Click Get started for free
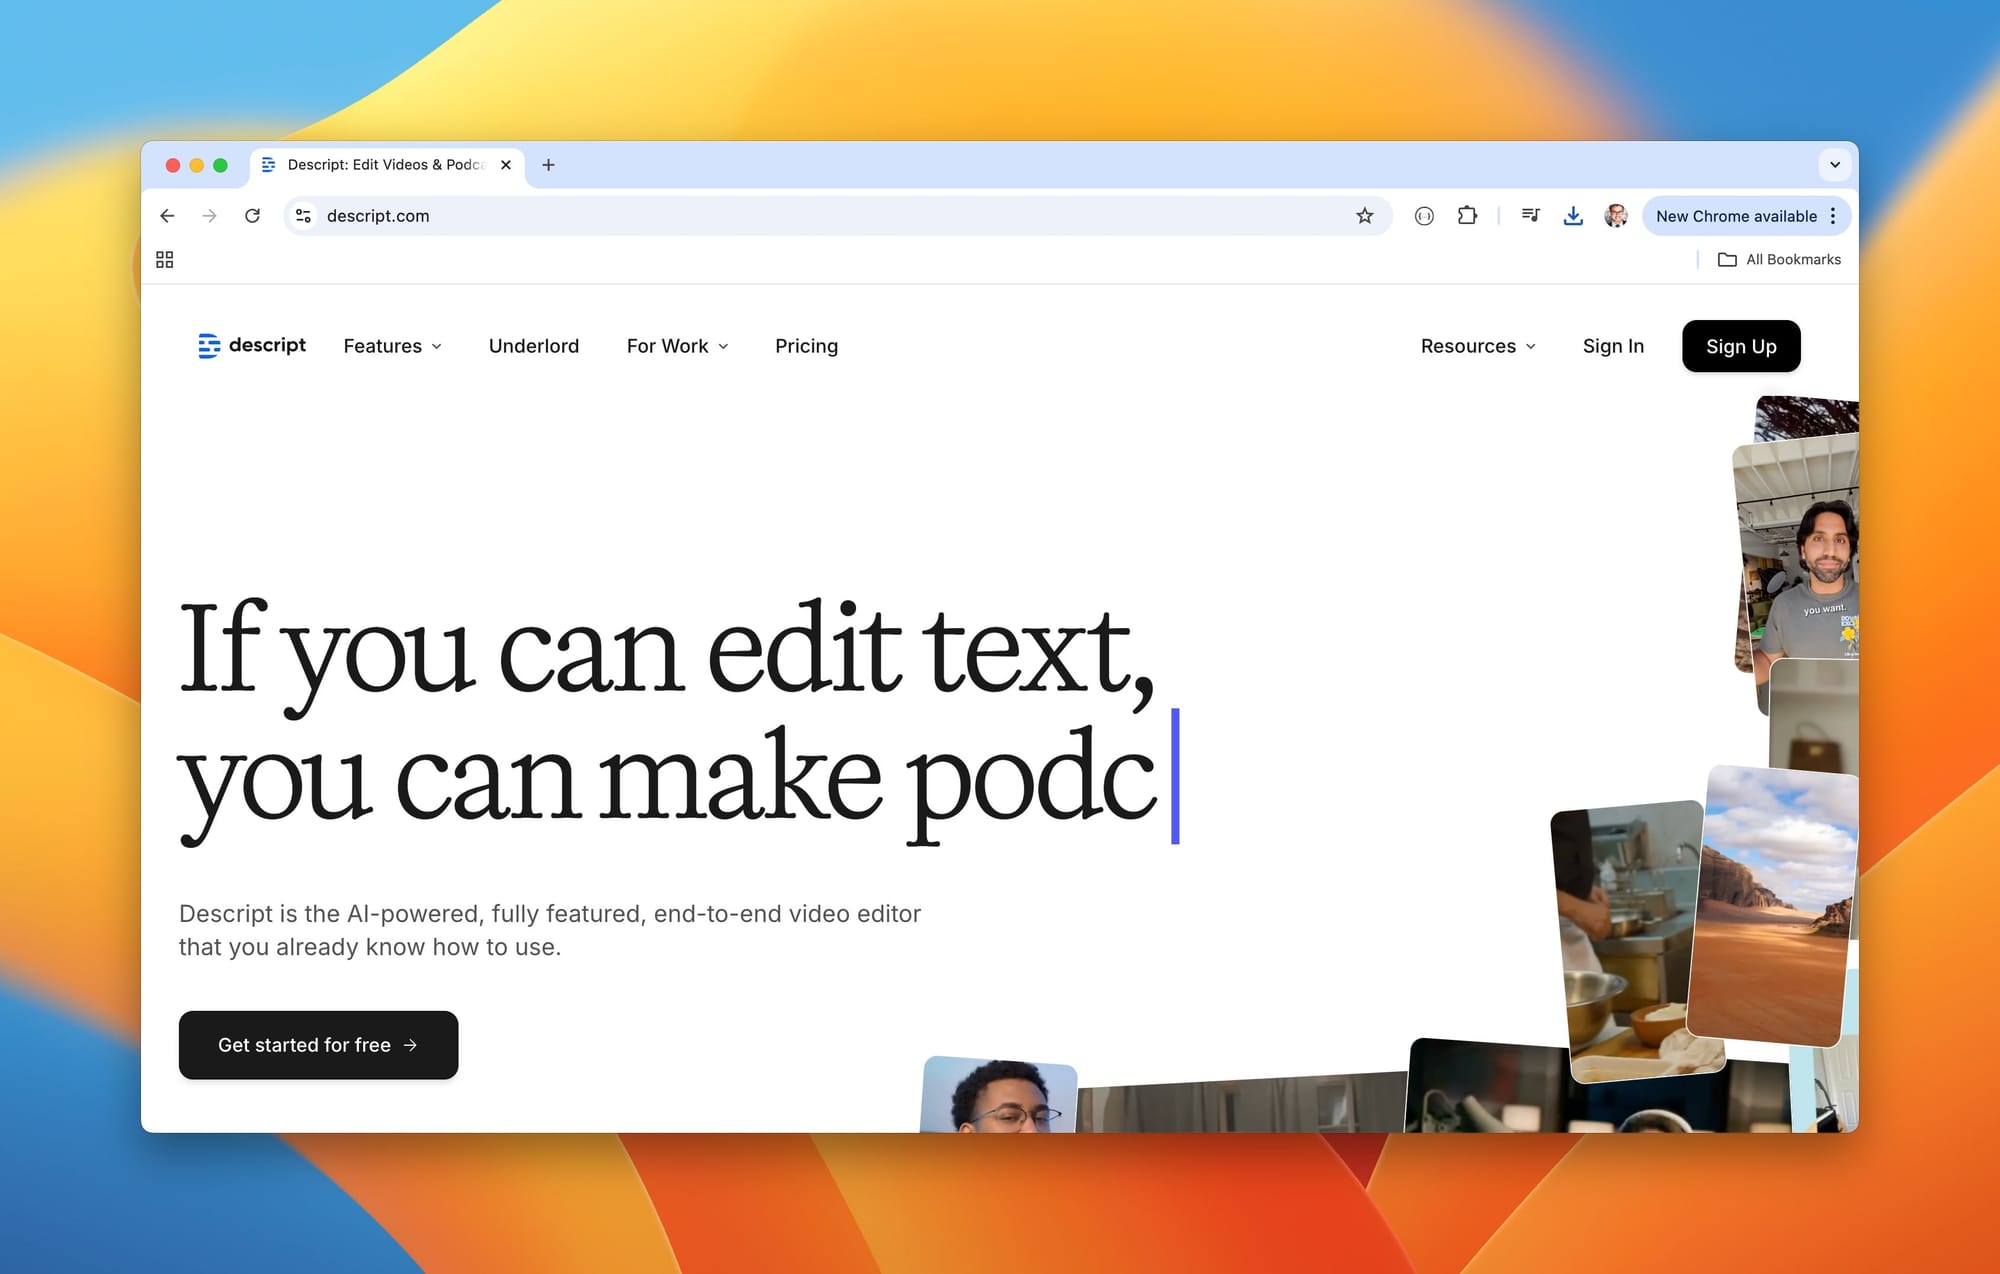The image size is (2000, 1274). tap(318, 1045)
